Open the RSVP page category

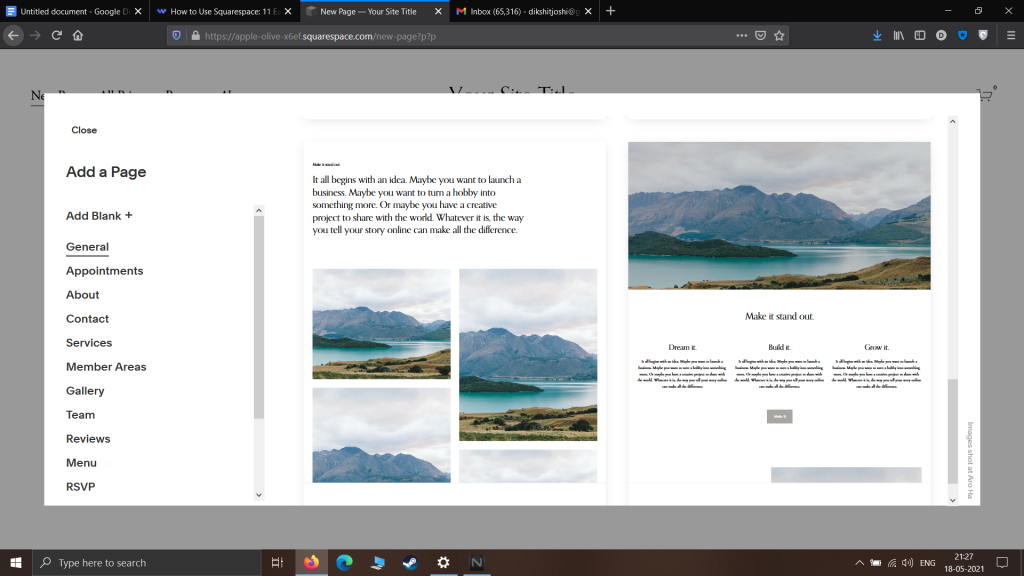click(80, 487)
